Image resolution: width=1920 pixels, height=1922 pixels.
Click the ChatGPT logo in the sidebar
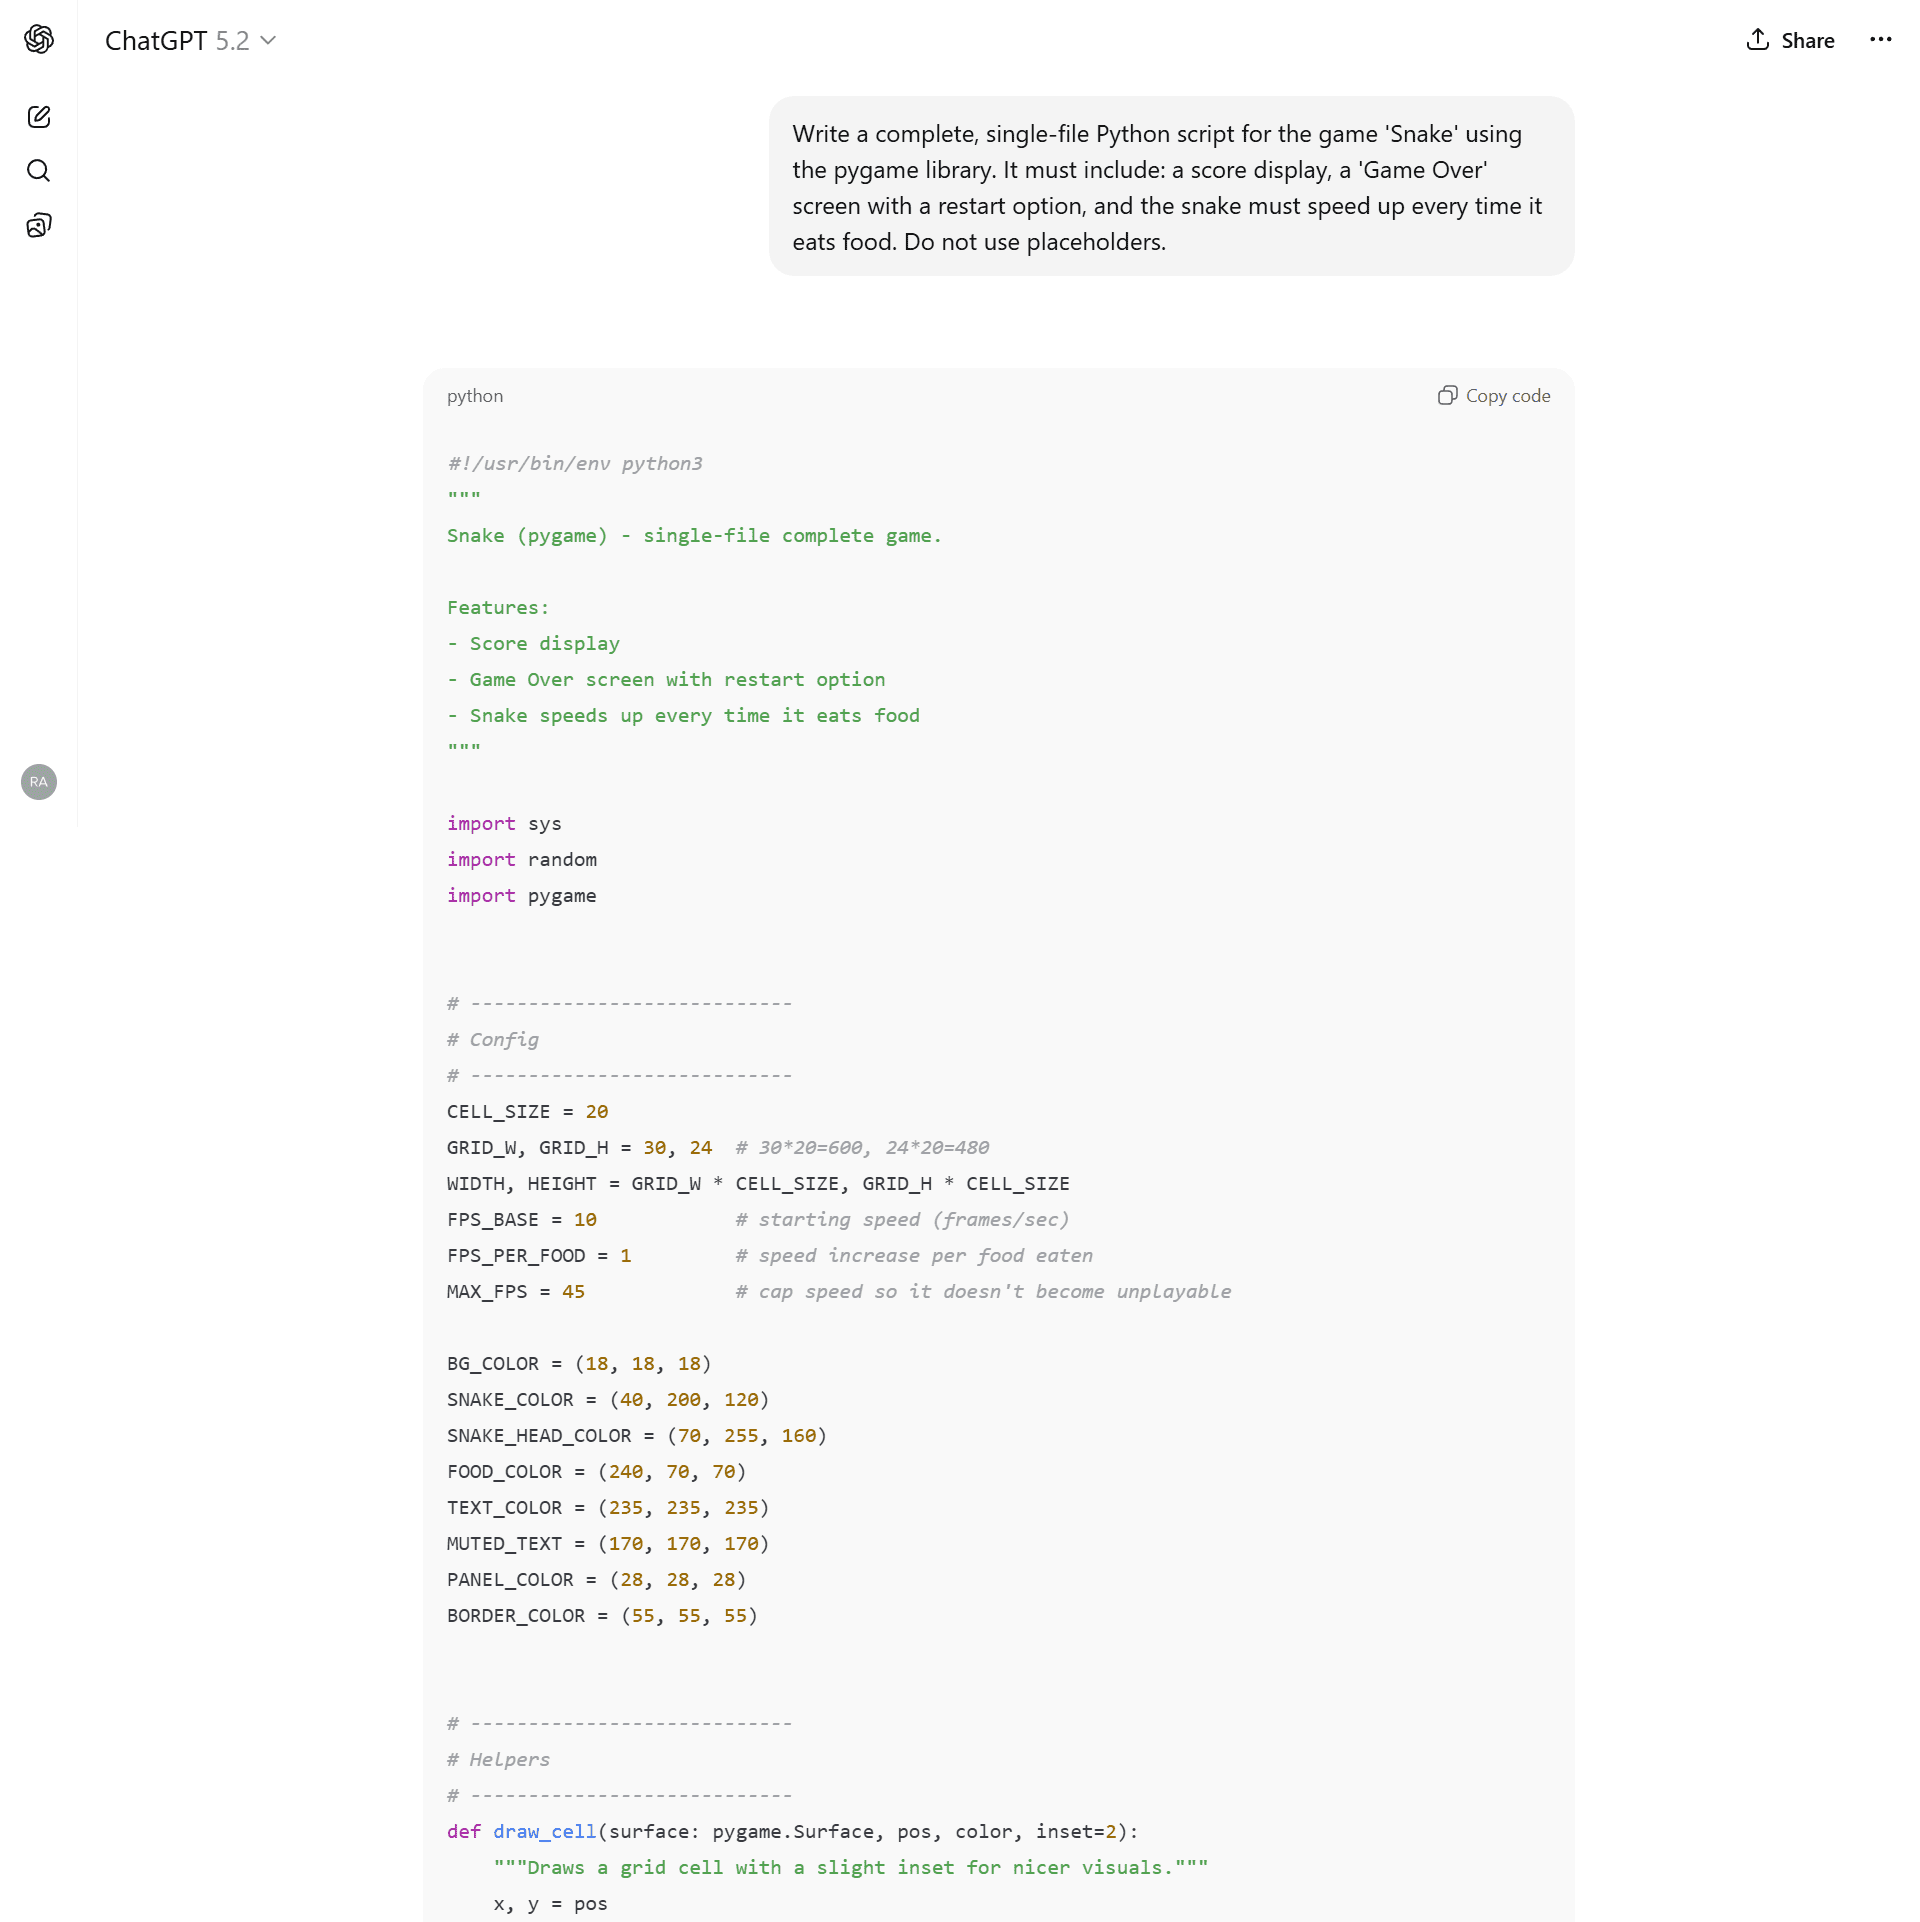coord(39,39)
